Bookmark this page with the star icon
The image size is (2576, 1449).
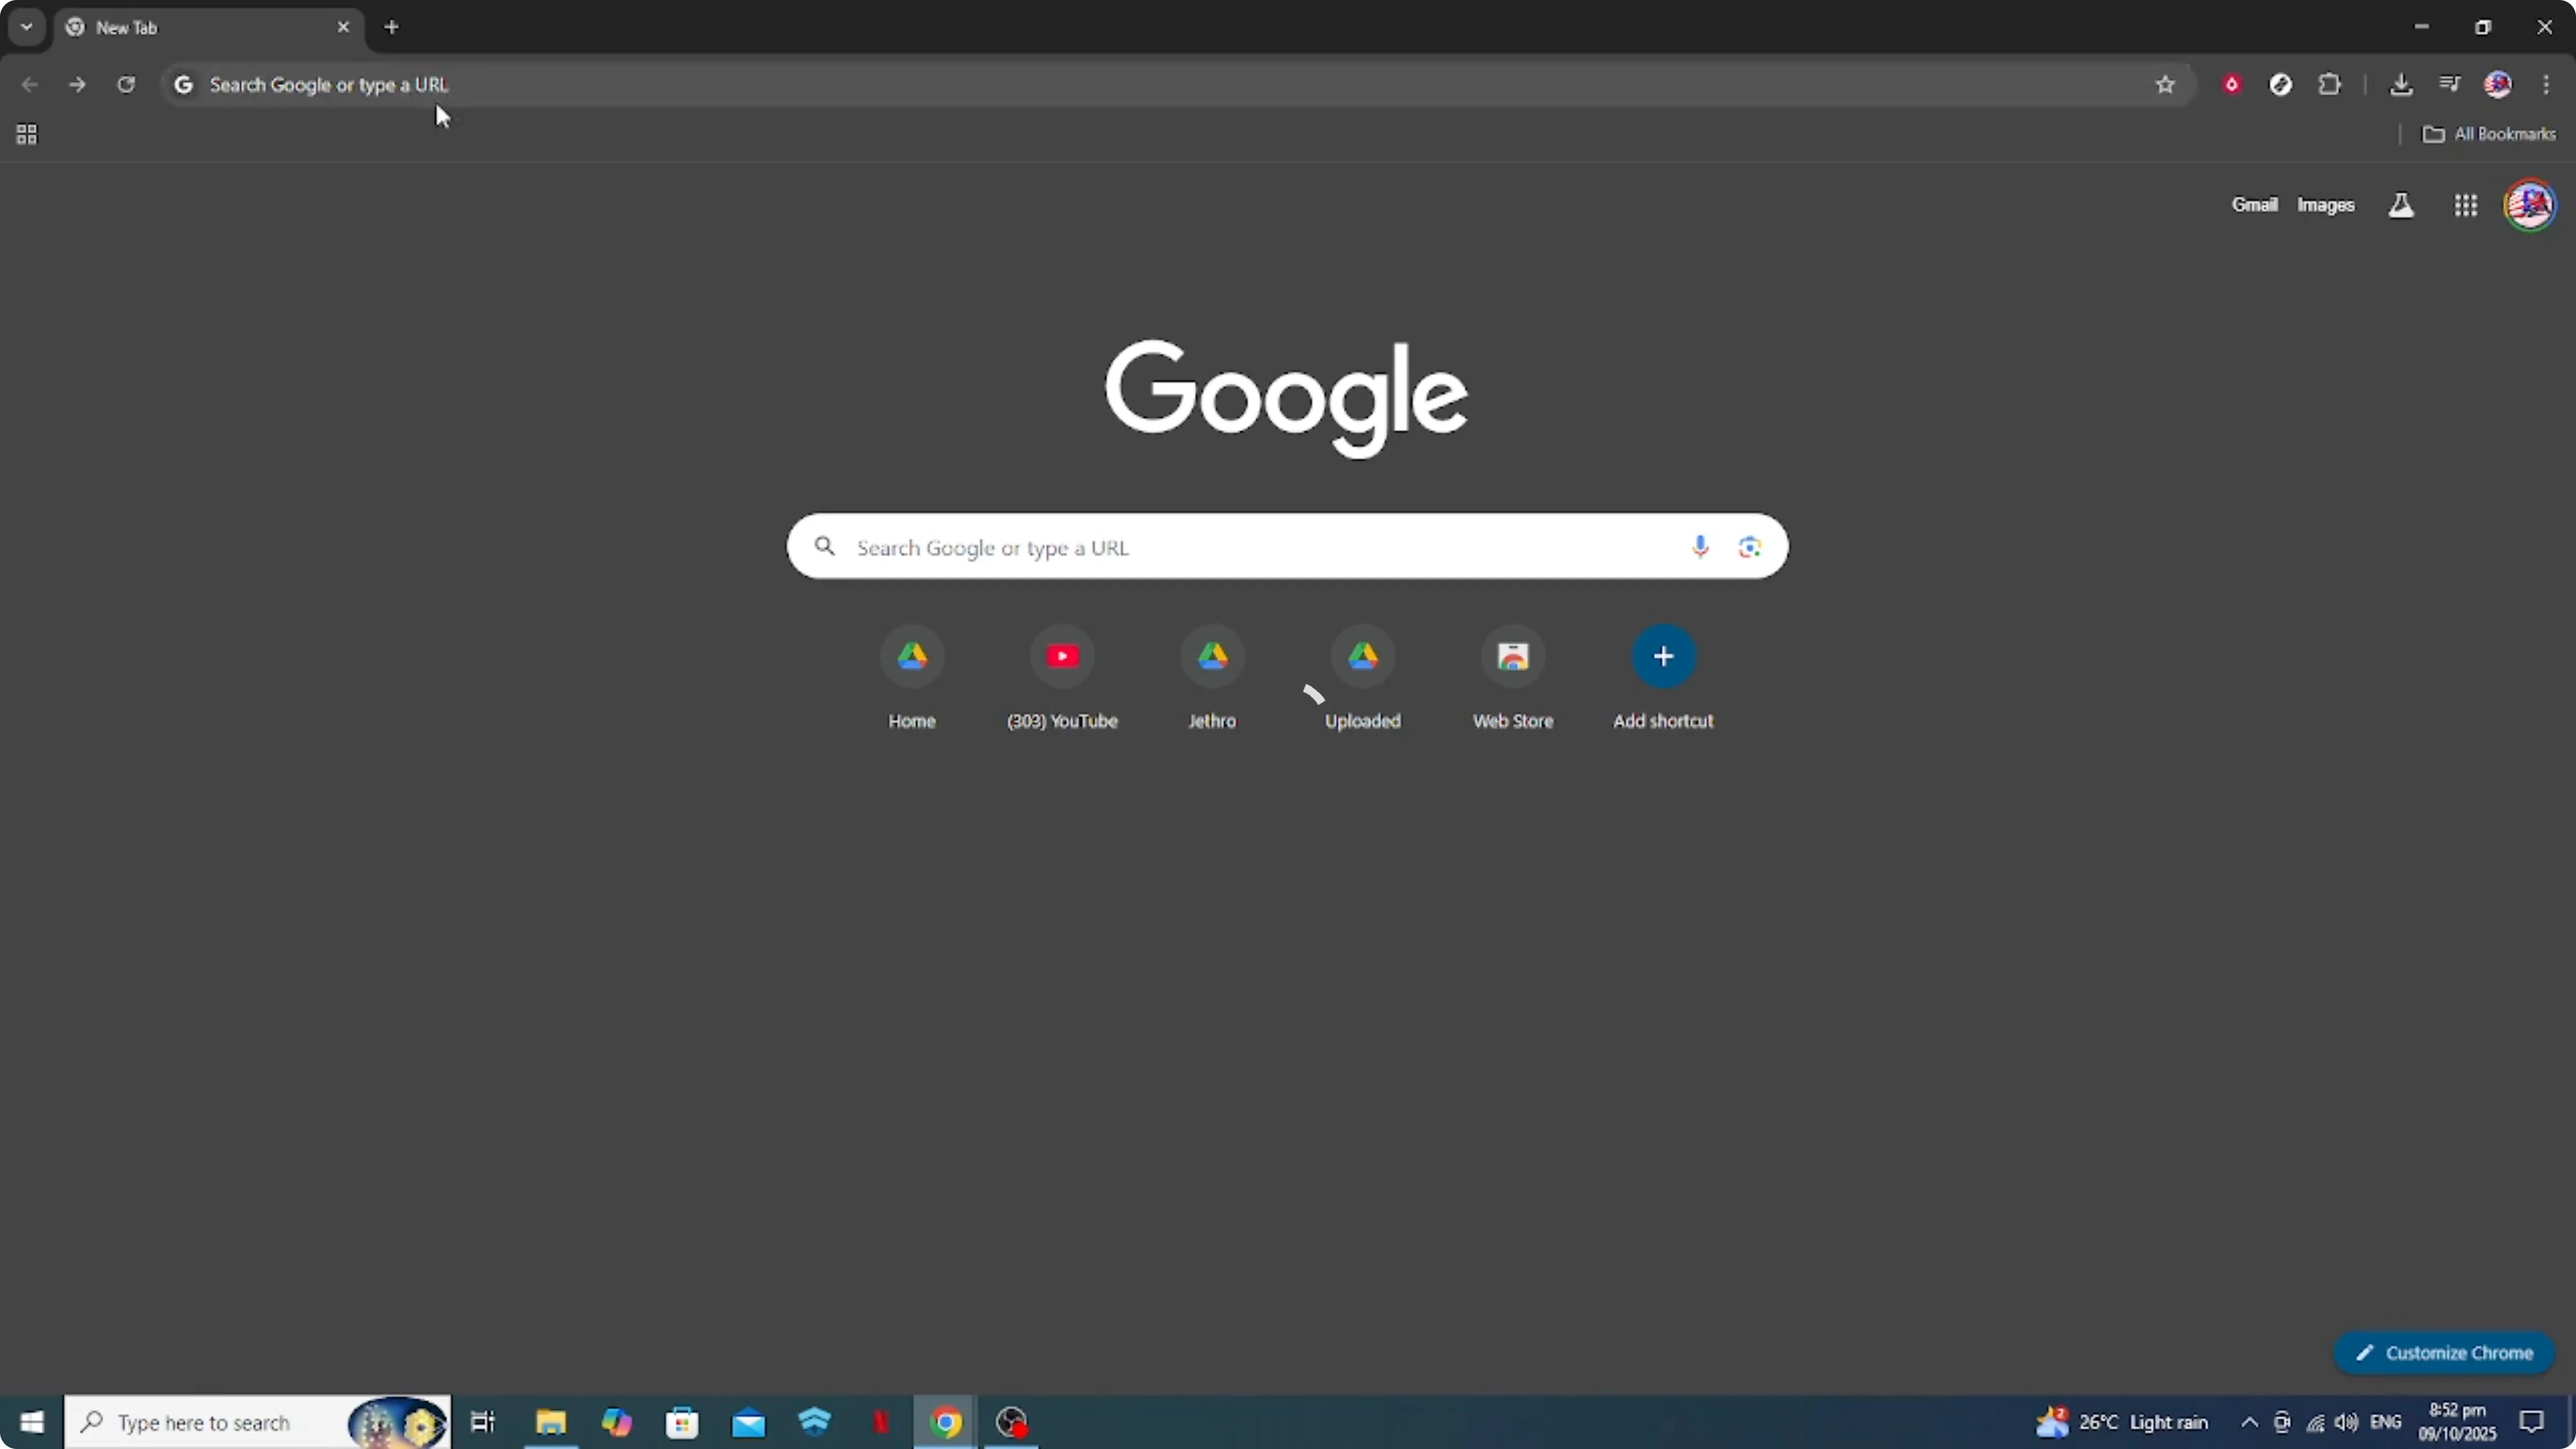[x=2165, y=85]
